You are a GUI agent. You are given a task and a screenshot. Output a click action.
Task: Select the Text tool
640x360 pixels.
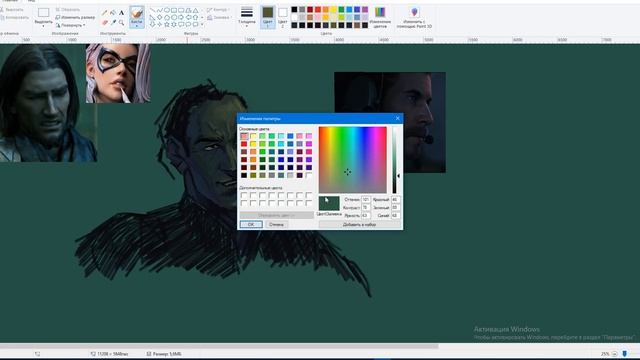tap(121, 13)
